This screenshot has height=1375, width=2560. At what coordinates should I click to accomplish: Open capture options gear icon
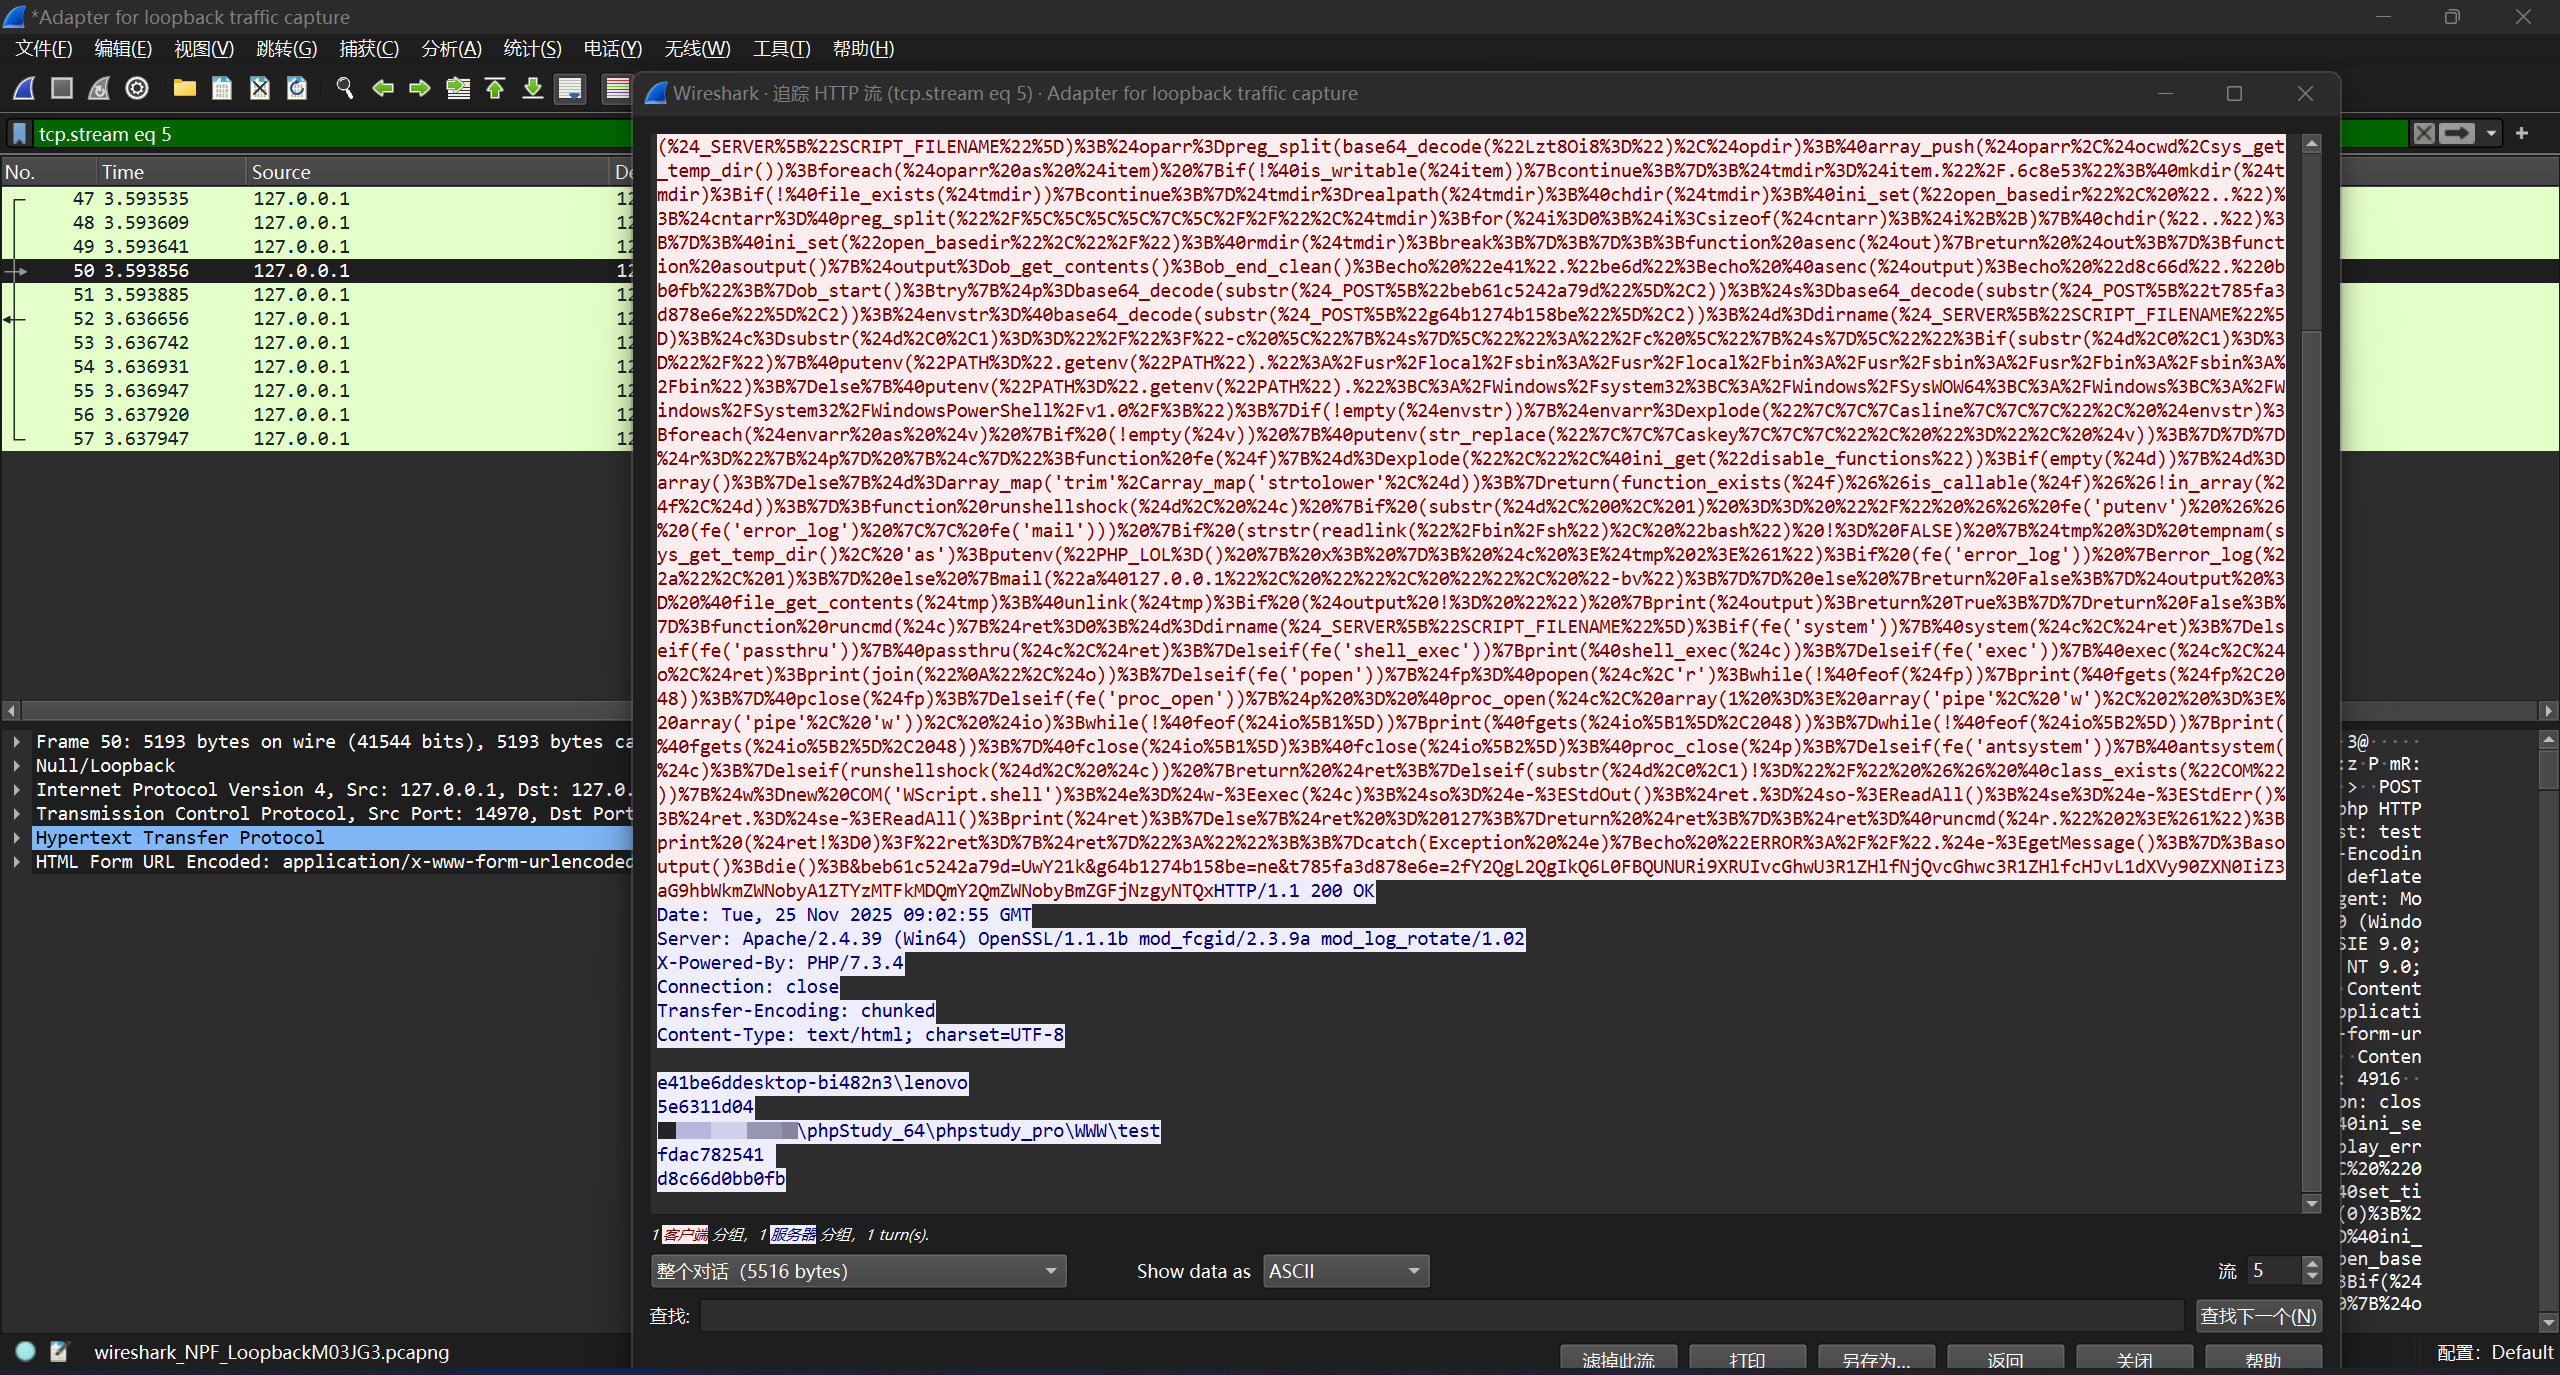137,88
